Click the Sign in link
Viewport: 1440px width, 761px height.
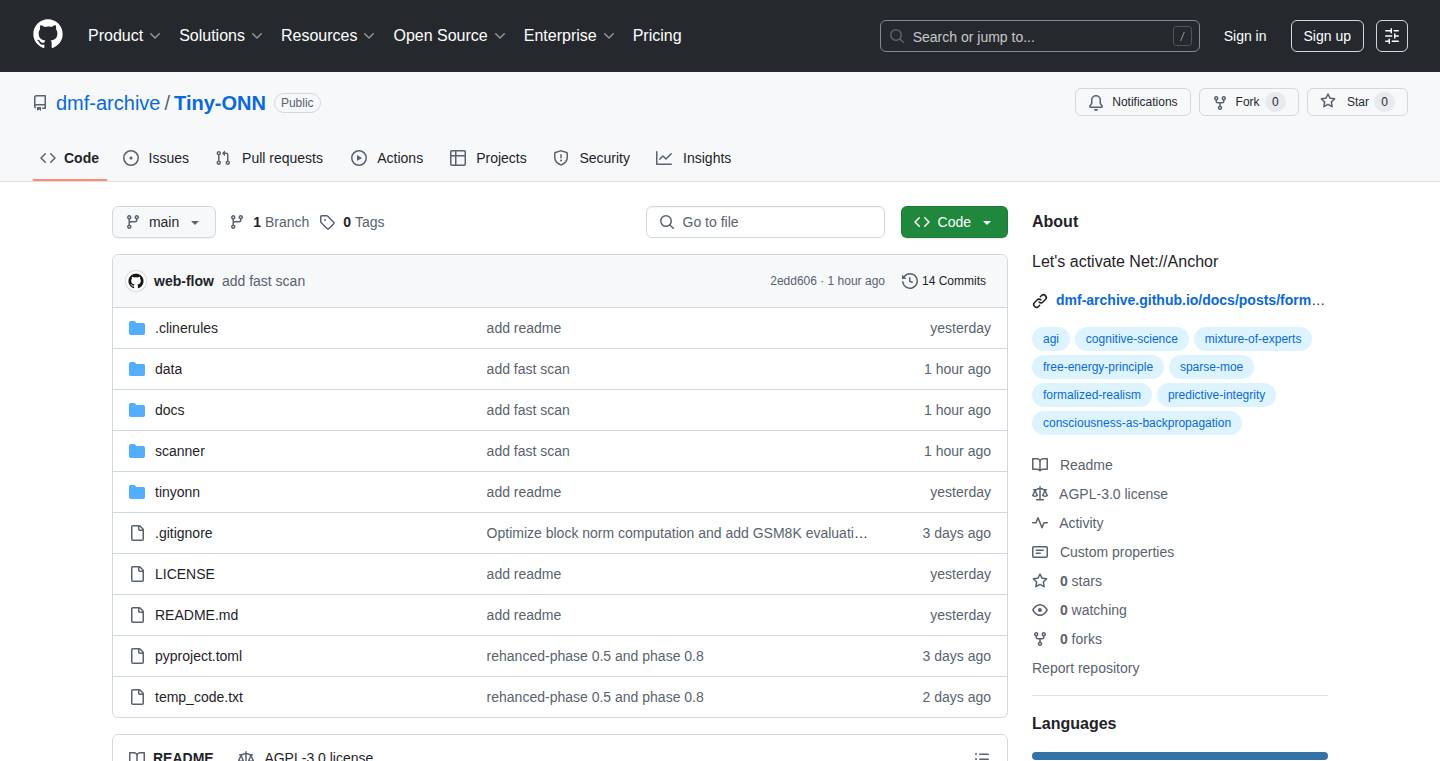[x=1245, y=36]
